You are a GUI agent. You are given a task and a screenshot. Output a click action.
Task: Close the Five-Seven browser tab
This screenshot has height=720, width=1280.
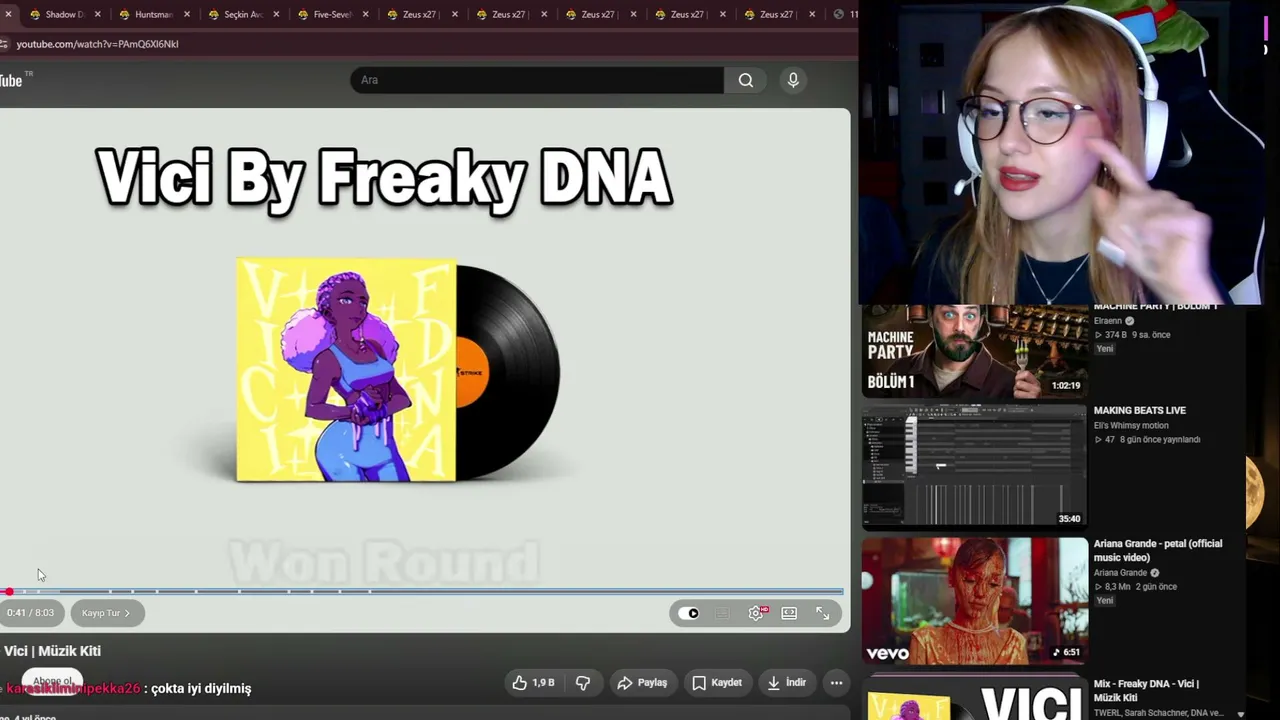tap(365, 15)
